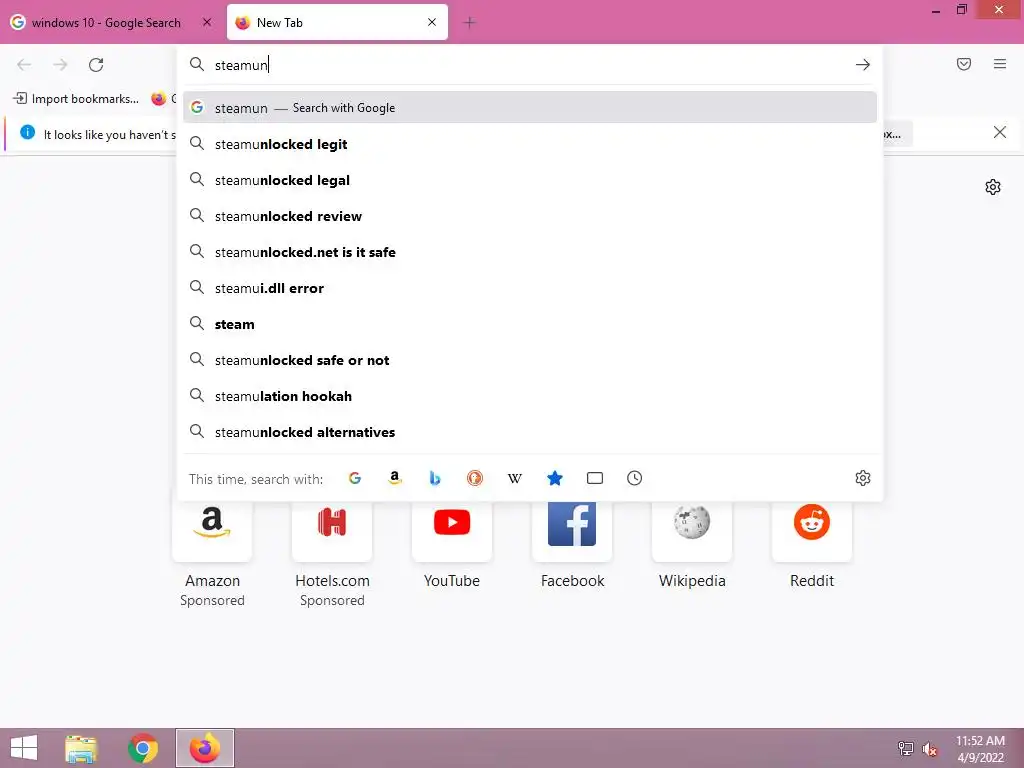Go forward one page
The height and width of the screenshot is (768, 1024).
[x=60, y=65]
